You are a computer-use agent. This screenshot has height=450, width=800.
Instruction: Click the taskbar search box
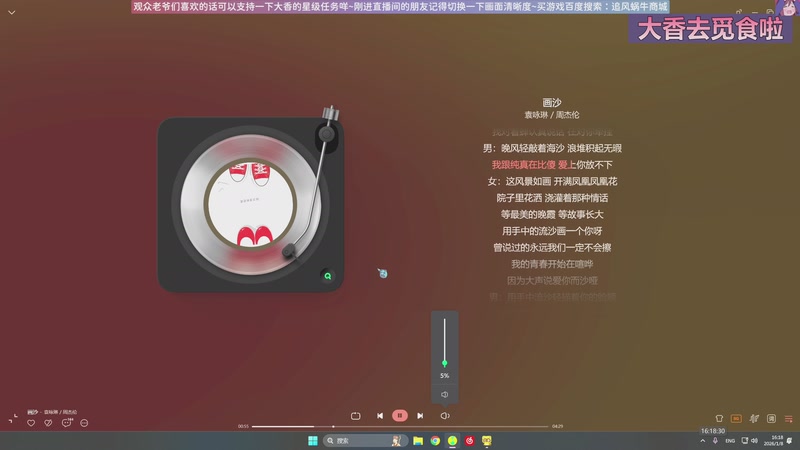click(365, 440)
